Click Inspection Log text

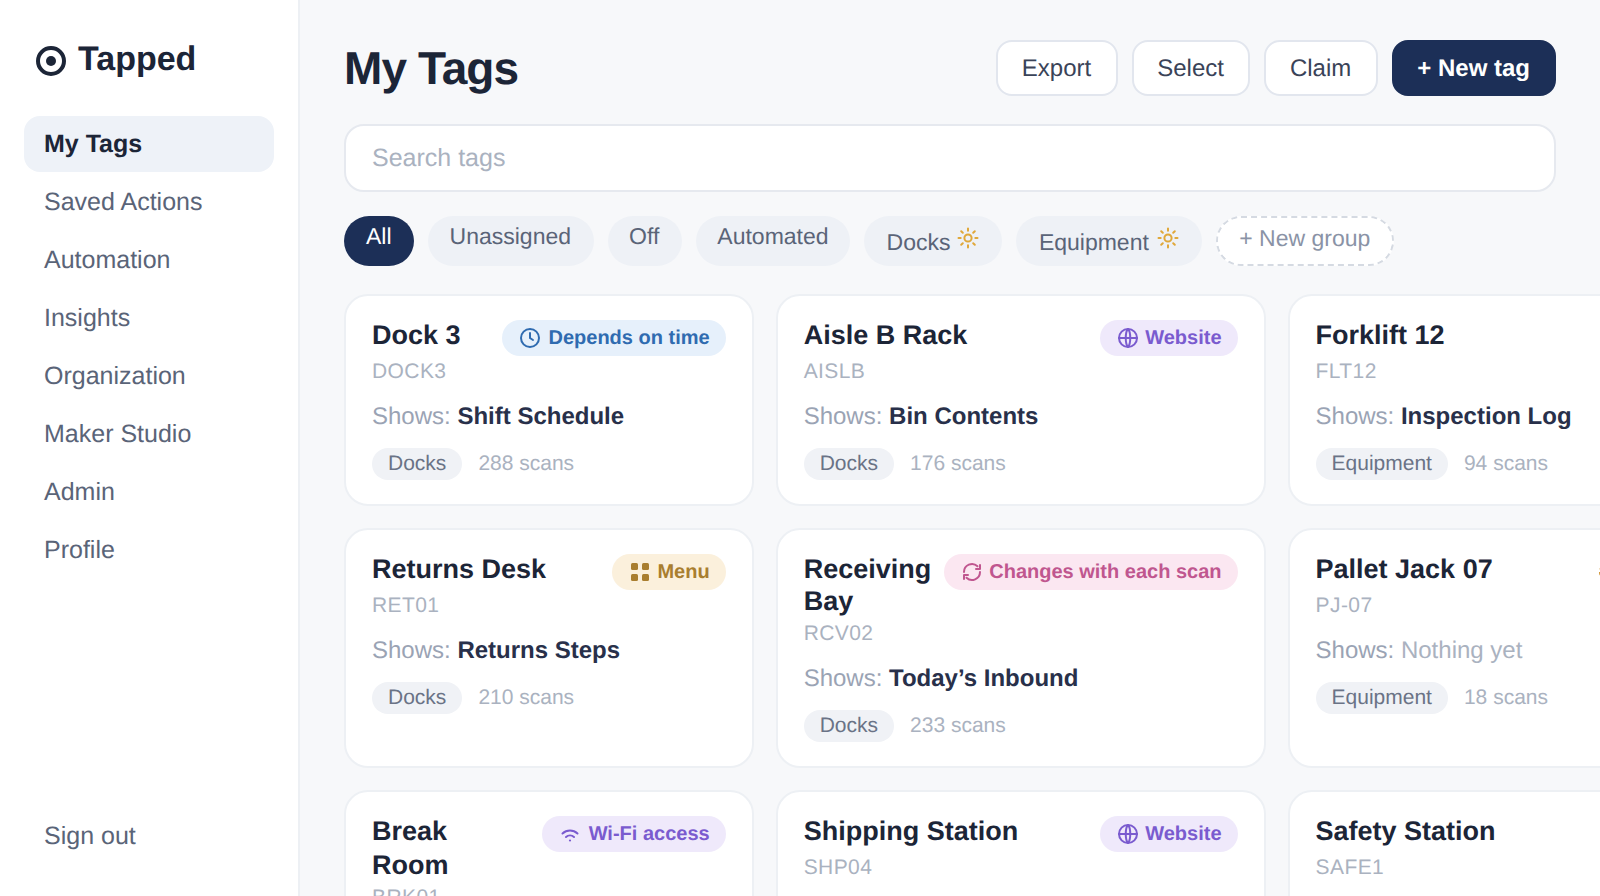coord(1486,416)
